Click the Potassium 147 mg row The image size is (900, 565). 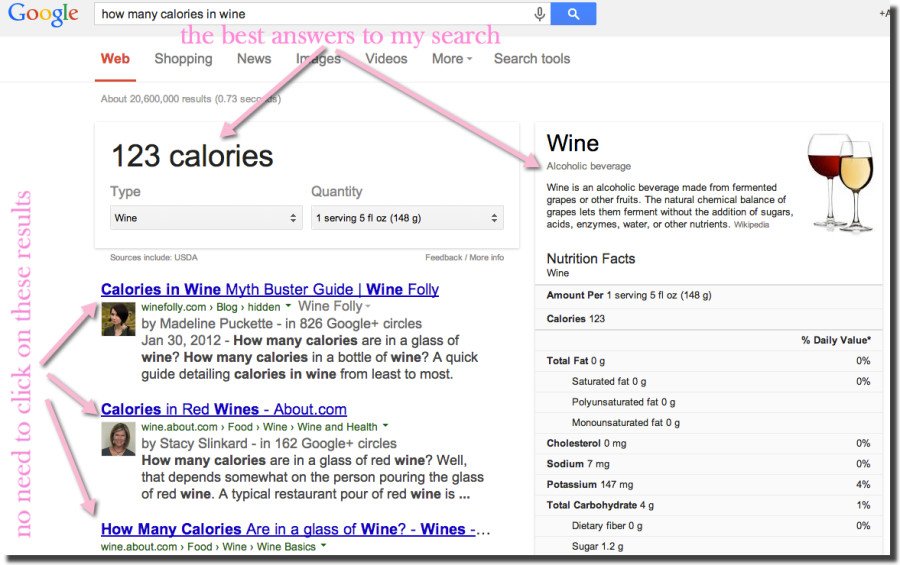(708, 485)
